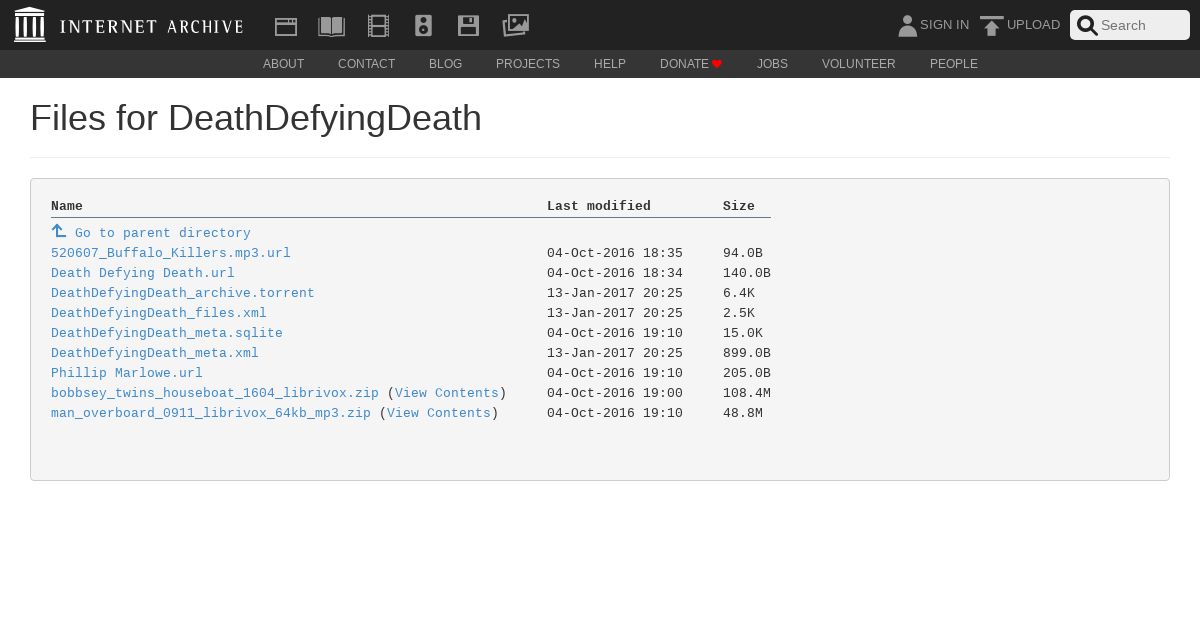Viewport: 1200px width, 630px height.
Task: Open the Audio speaker icon
Action: 423,26
